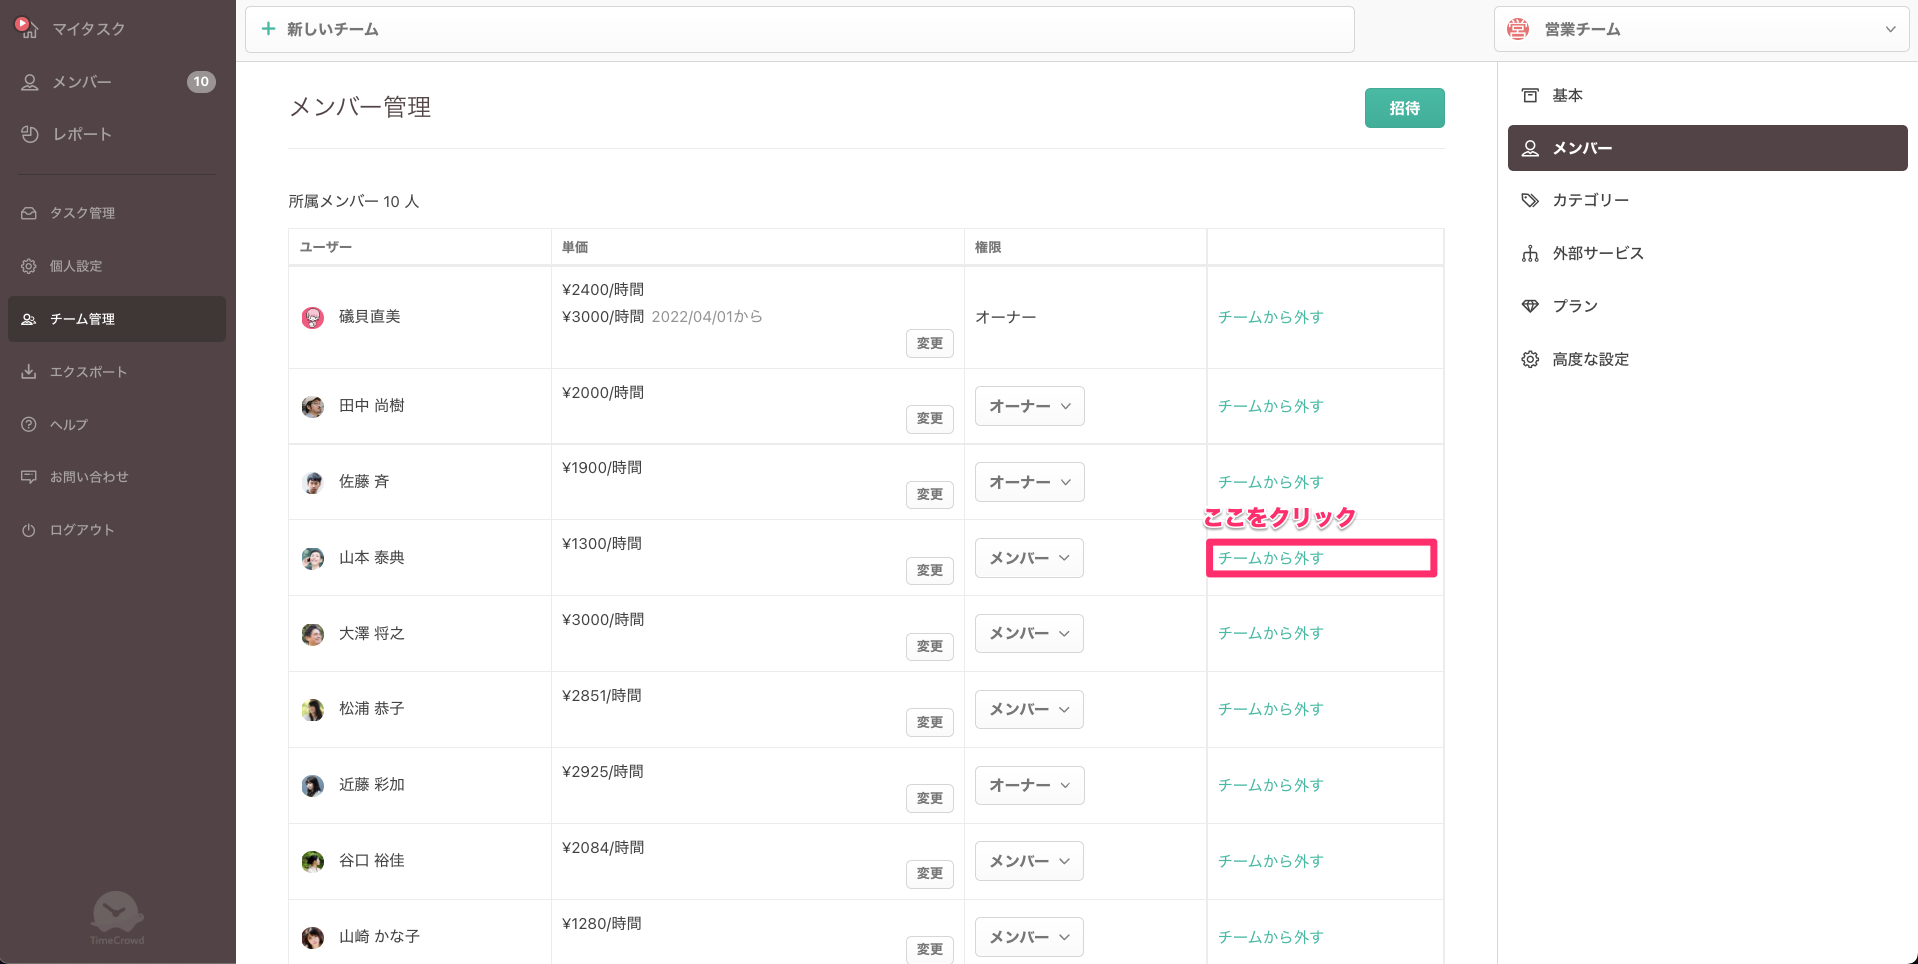The image size is (1918, 964).
Task: Click 変更 button for 大澤 将之's rate
Action: pos(929,646)
